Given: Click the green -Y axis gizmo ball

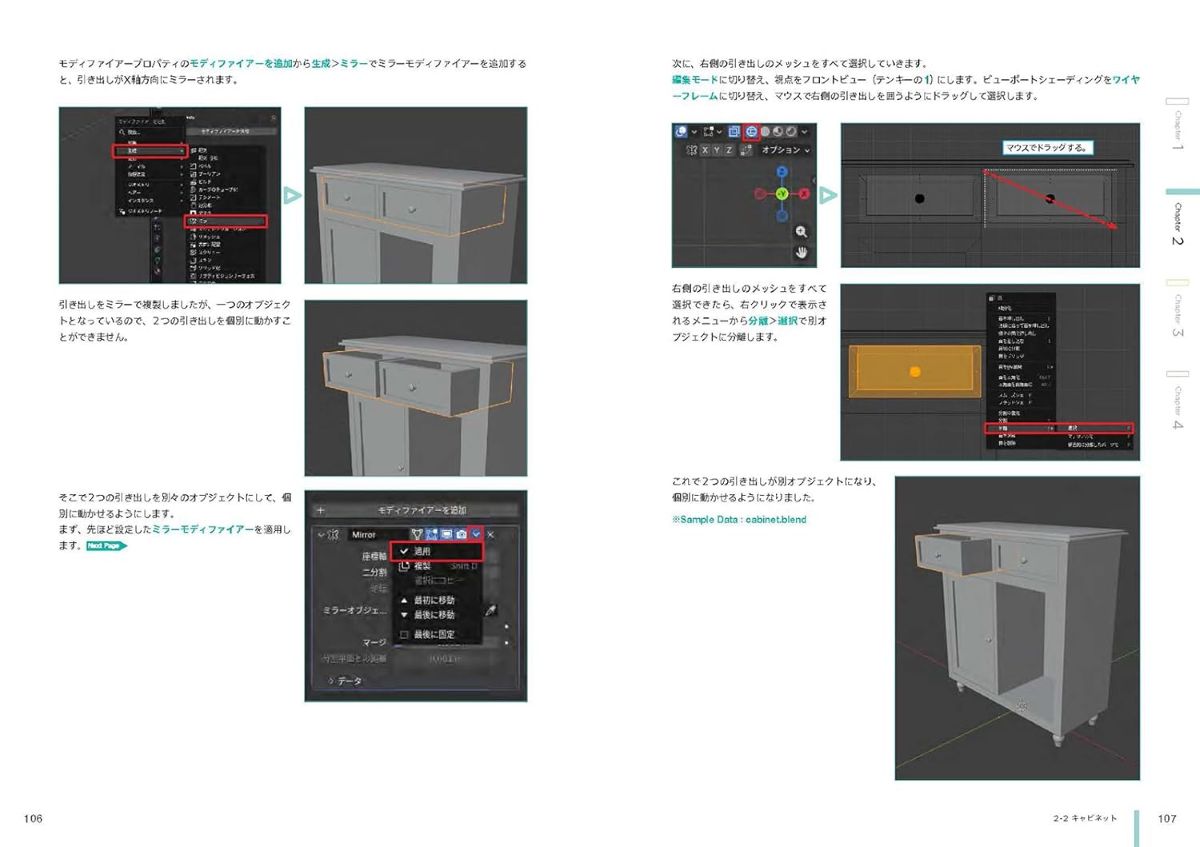Looking at the screenshot, I should (x=781, y=193).
